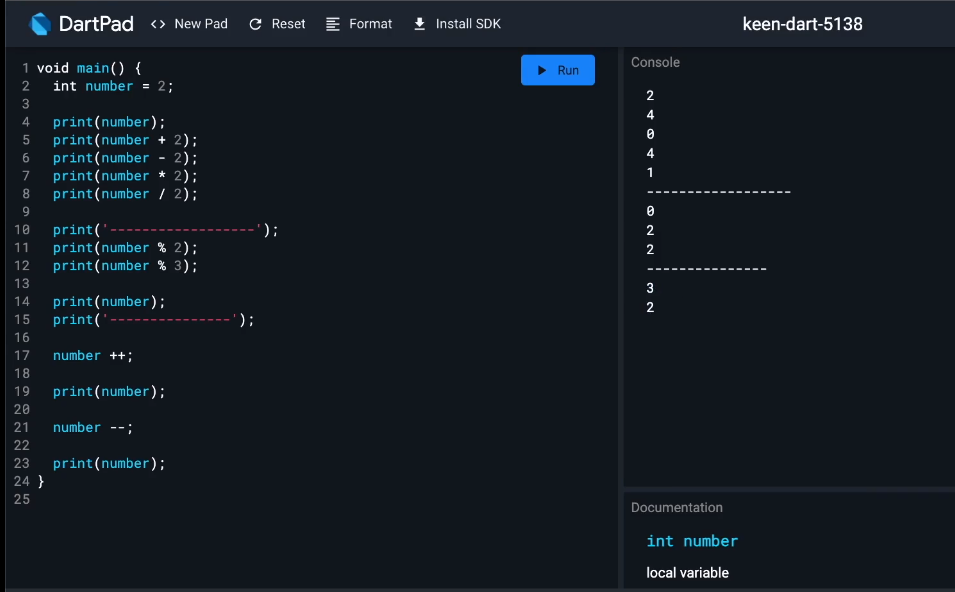
Task: Click Install SDK link
Action: click(x=457, y=24)
